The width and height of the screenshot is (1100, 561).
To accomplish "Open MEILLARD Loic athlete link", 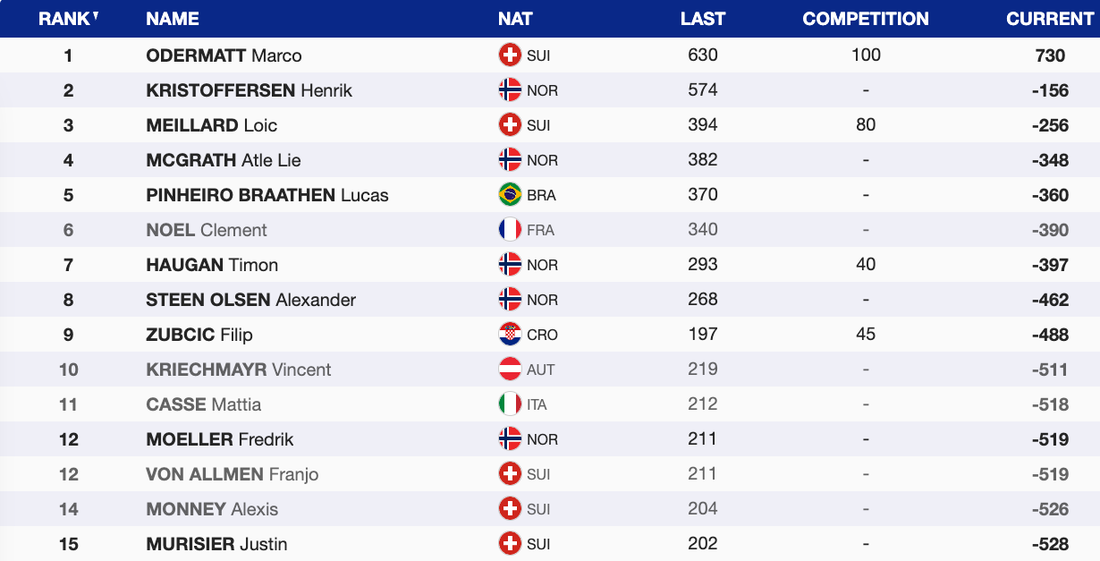I will [x=212, y=125].
